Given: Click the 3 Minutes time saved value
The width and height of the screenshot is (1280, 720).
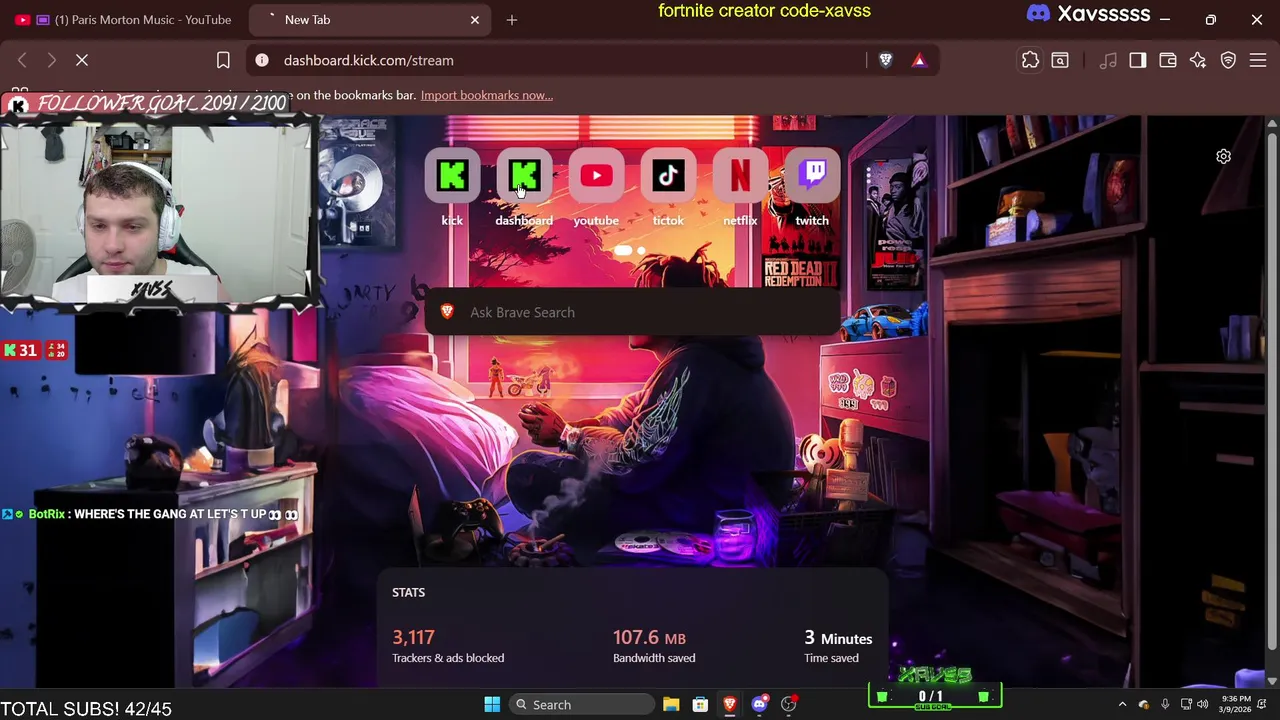Looking at the screenshot, I should click(838, 638).
